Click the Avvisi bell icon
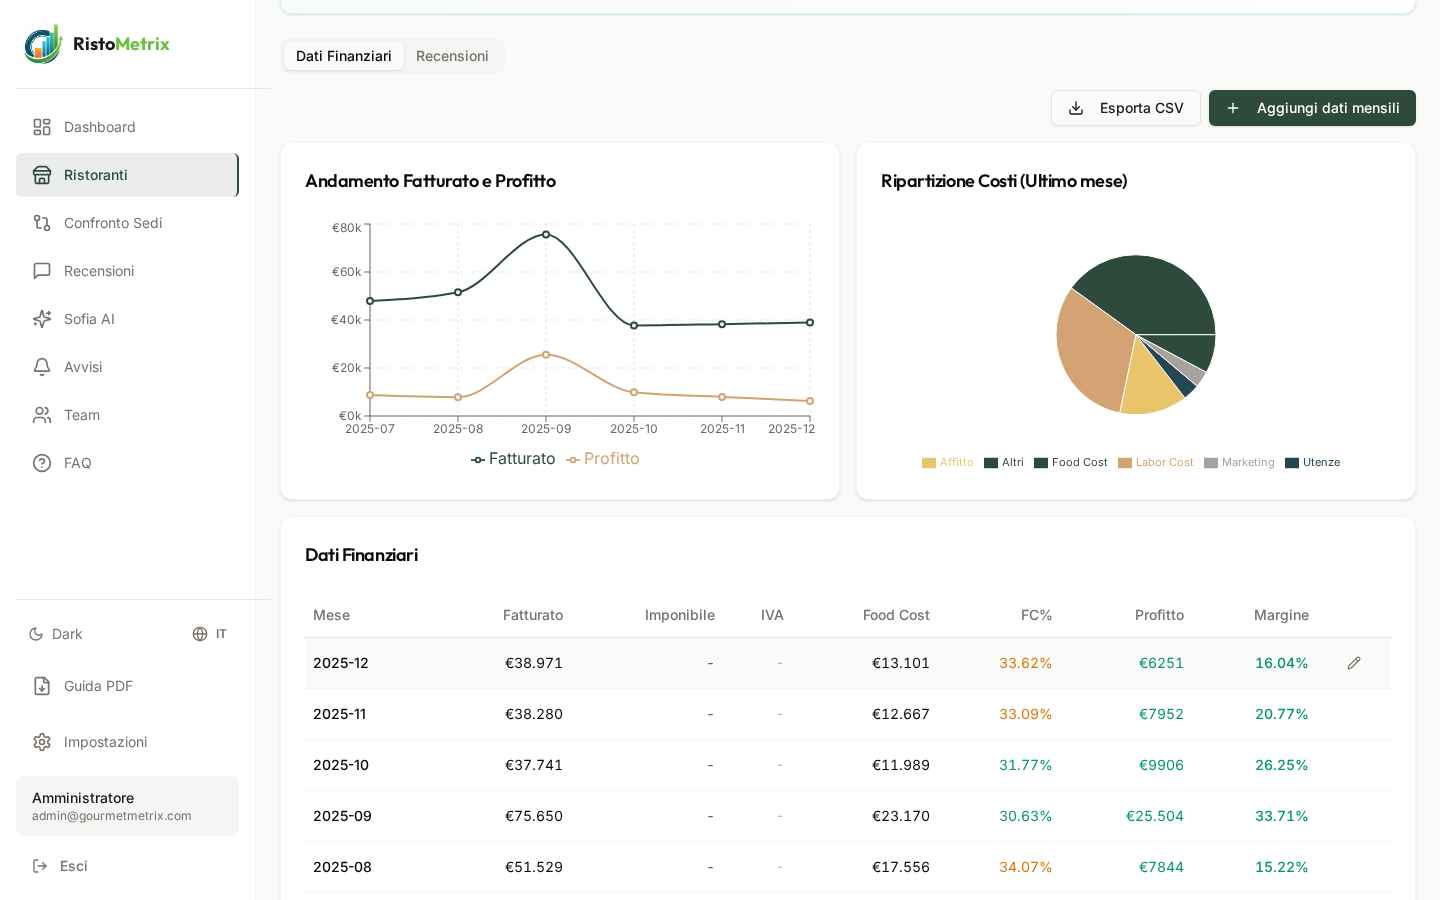Image resolution: width=1440 pixels, height=900 pixels. (42, 367)
